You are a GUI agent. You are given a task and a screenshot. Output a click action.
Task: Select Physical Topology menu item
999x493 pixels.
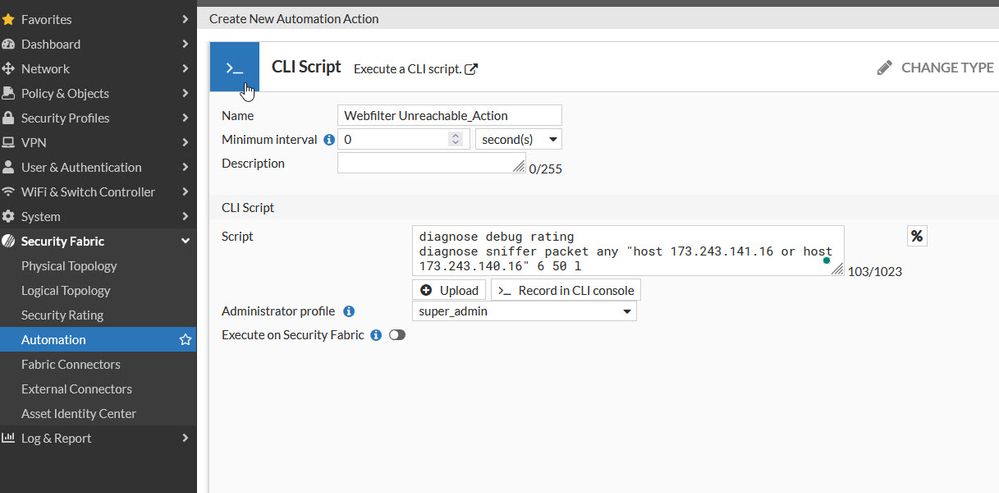point(69,266)
